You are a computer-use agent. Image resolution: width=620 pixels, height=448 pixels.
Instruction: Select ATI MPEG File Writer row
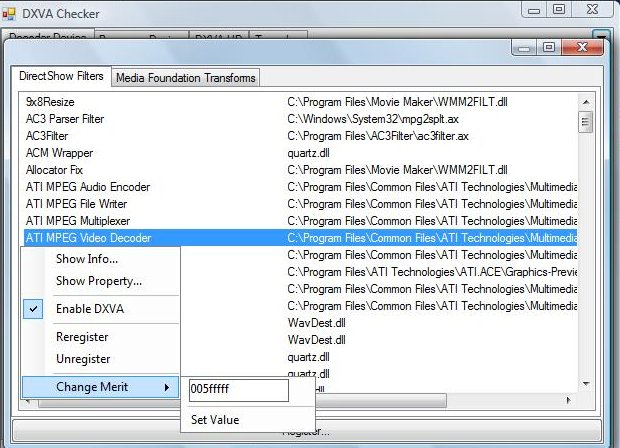coord(301,204)
